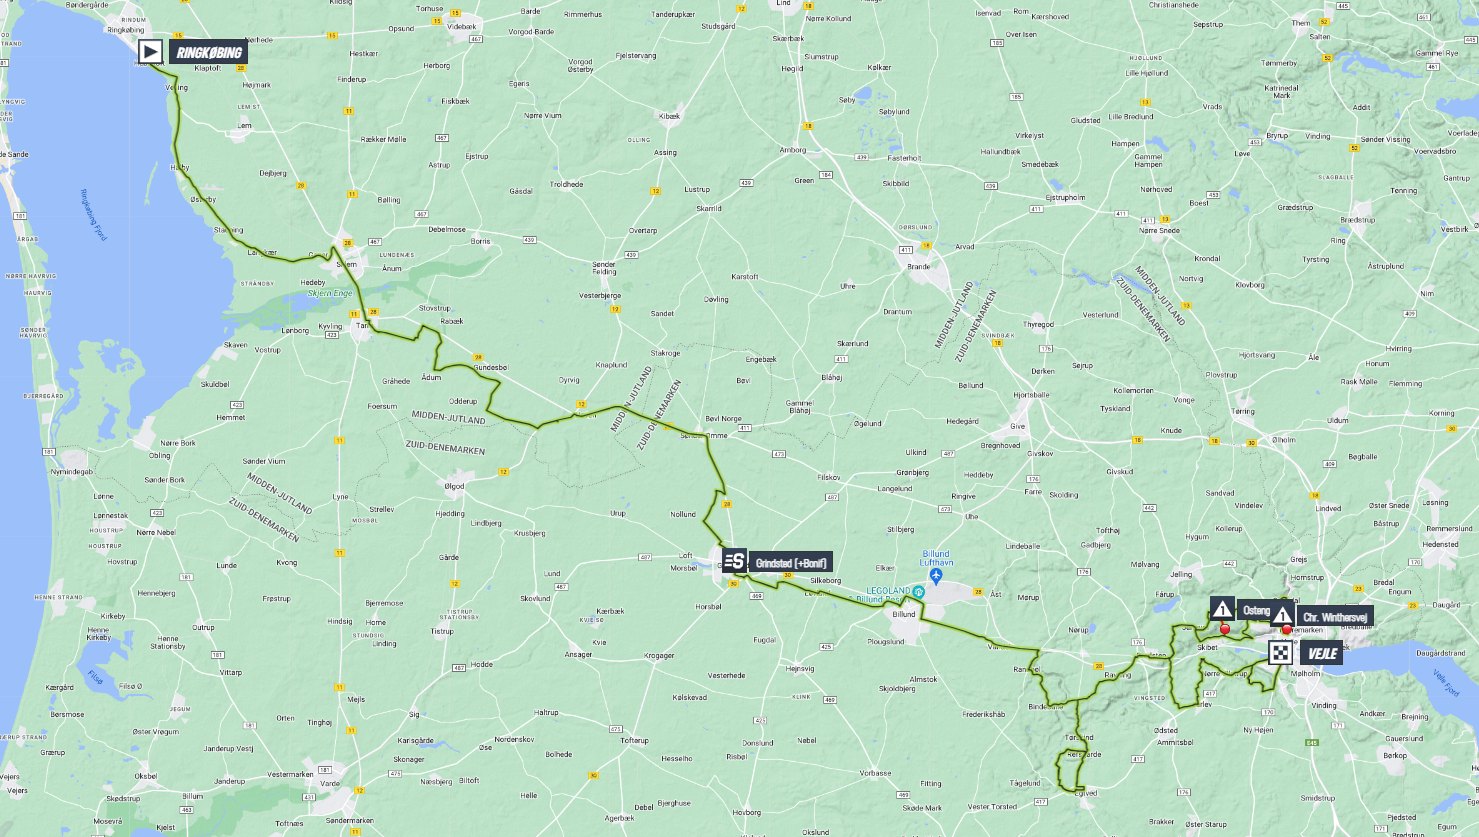Click the red climb marker below Ostang
Viewport: 1479px width, 837px height.
tap(1225, 629)
